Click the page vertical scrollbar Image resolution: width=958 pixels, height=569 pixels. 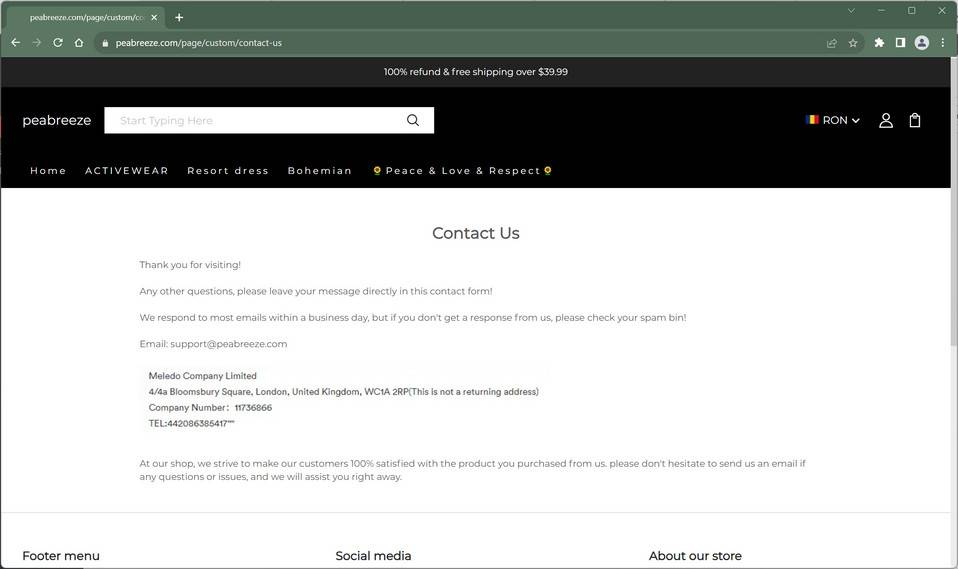pos(954,202)
